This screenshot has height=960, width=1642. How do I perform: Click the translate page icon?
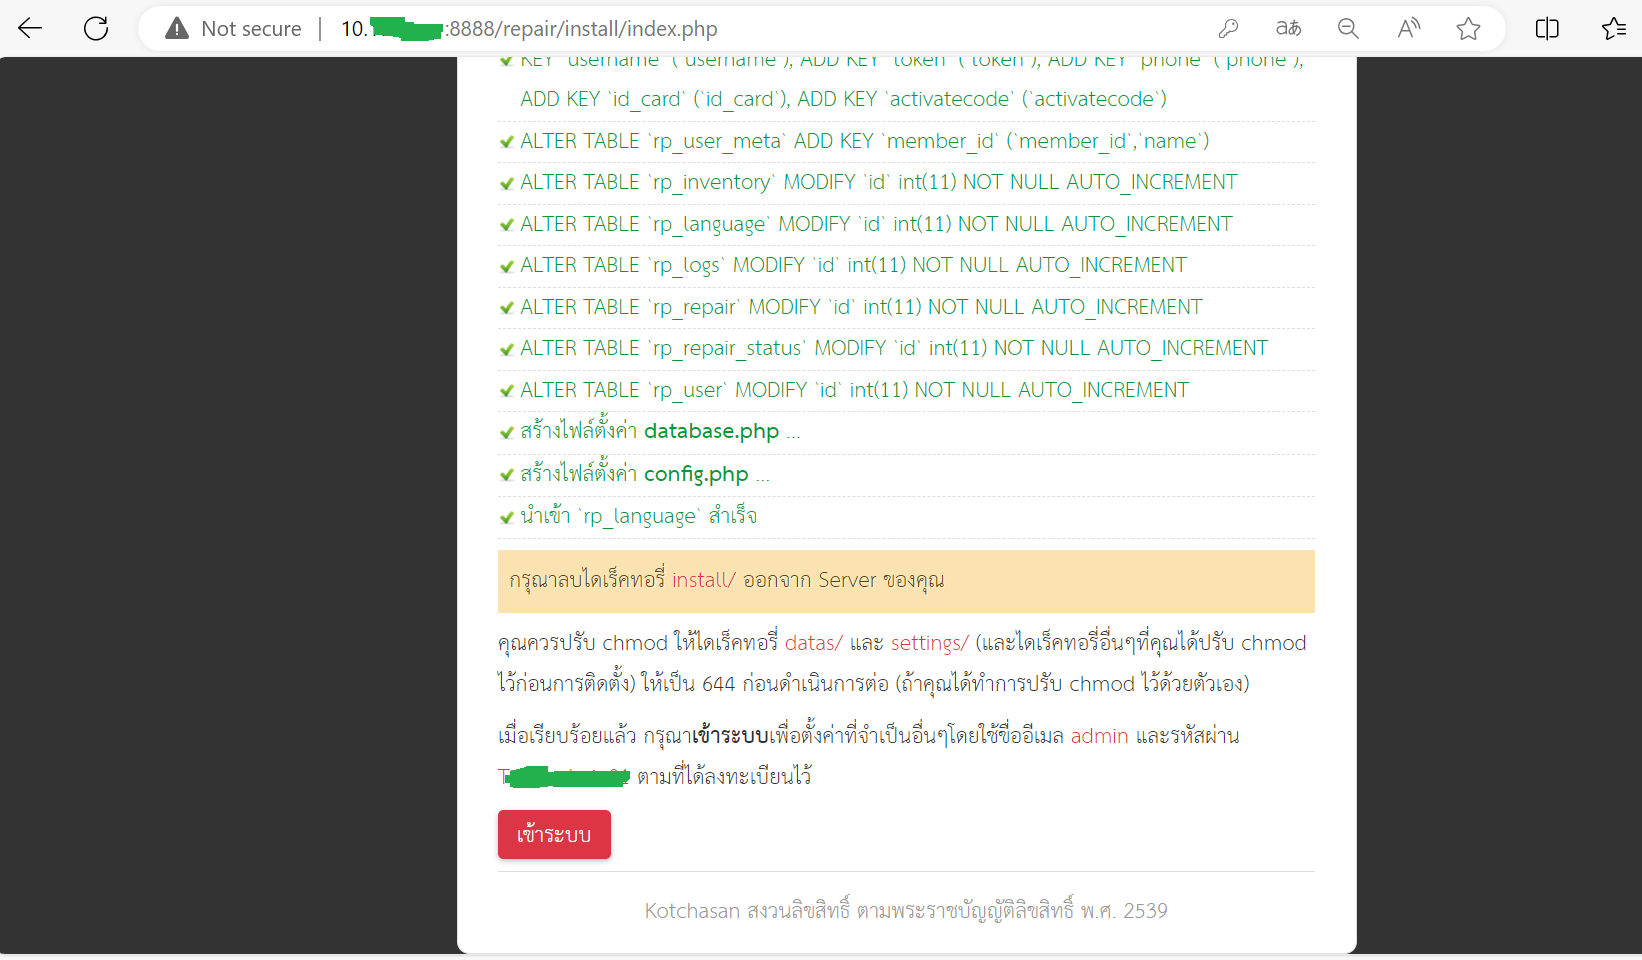point(1288,29)
